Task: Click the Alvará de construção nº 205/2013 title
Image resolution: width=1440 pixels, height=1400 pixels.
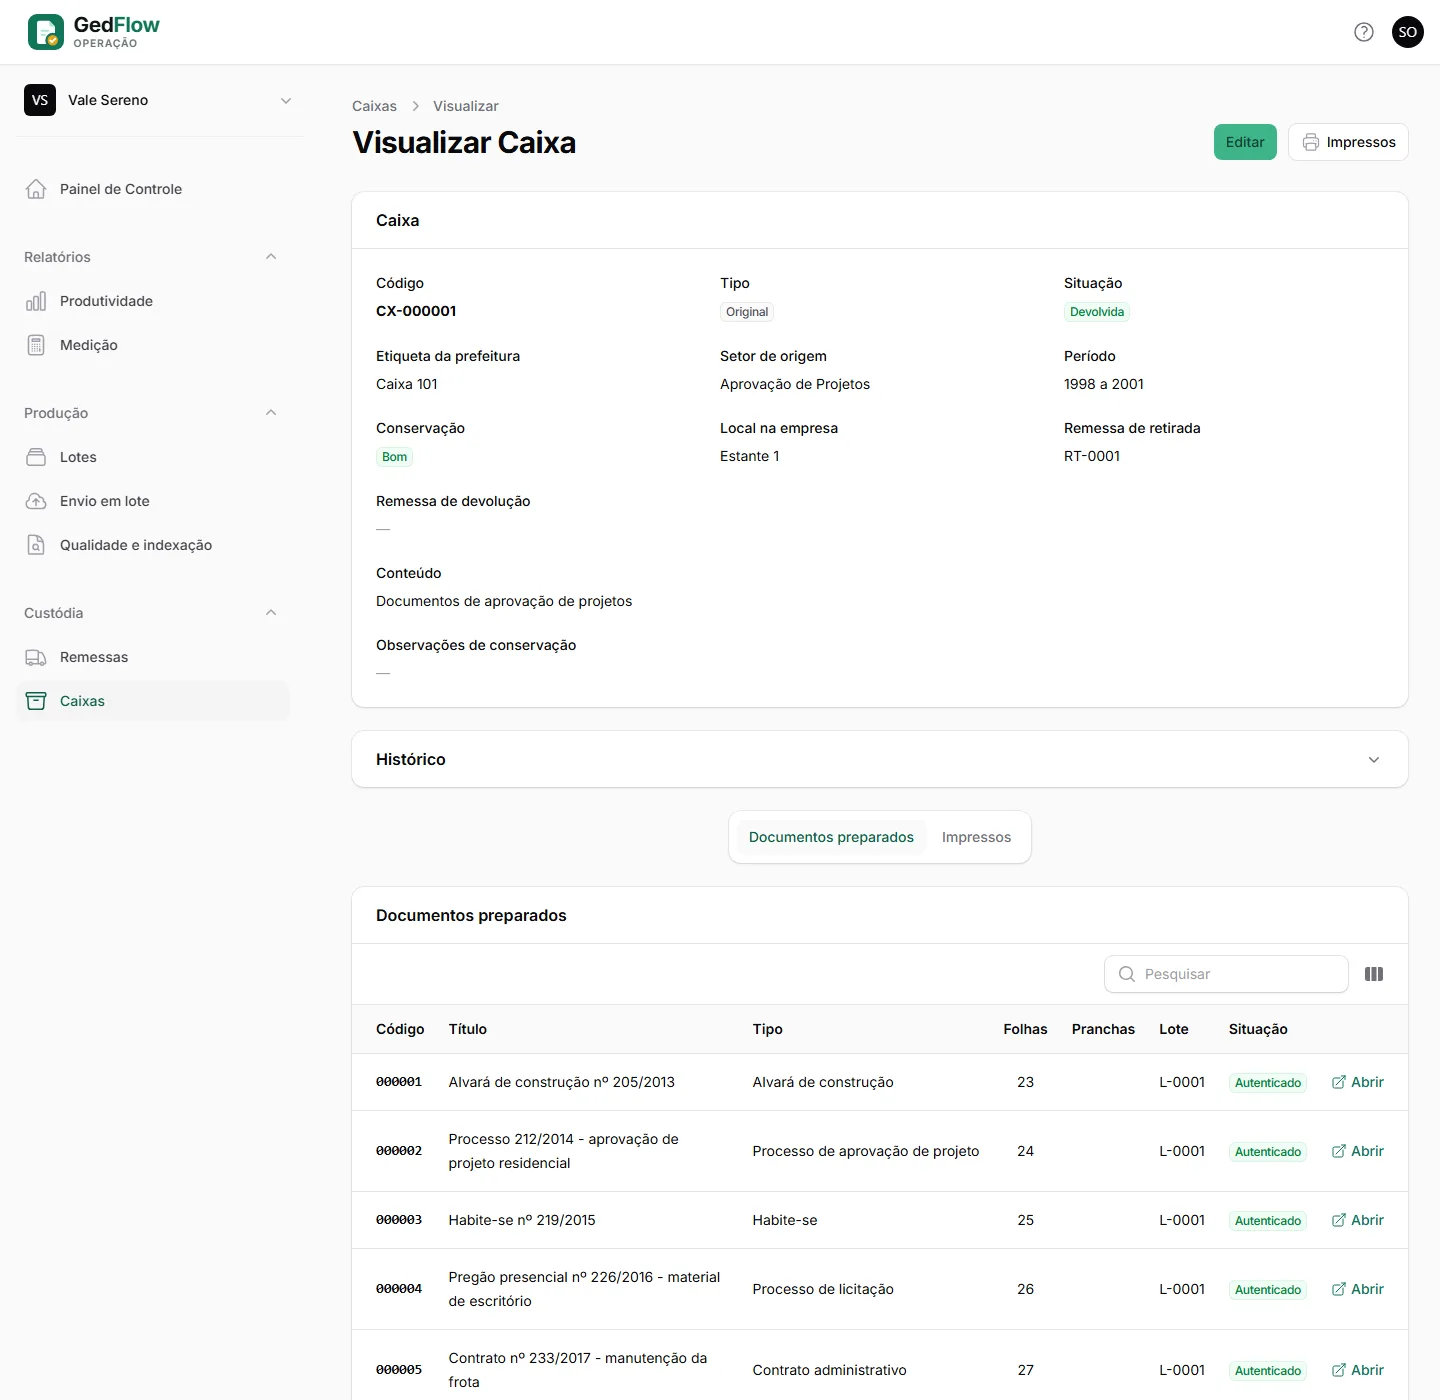Action: click(x=562, y=1082)
